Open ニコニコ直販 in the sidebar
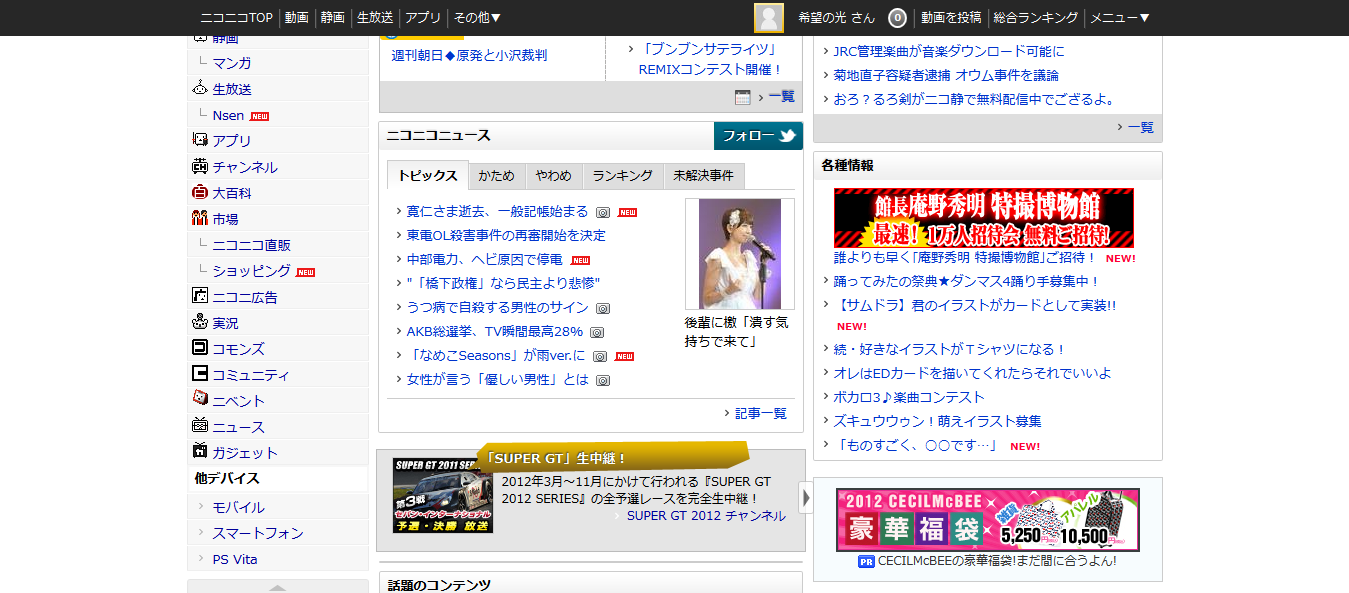1349x593 pixels. [252, 244]
